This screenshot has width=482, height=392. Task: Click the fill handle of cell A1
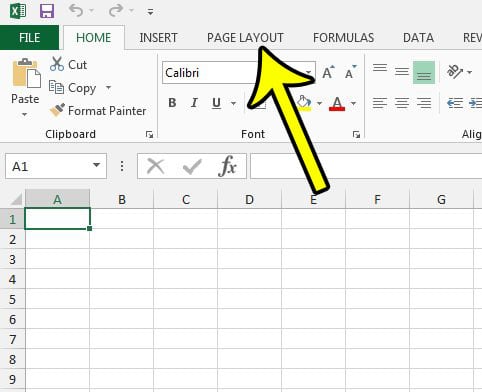pos(89,228)
